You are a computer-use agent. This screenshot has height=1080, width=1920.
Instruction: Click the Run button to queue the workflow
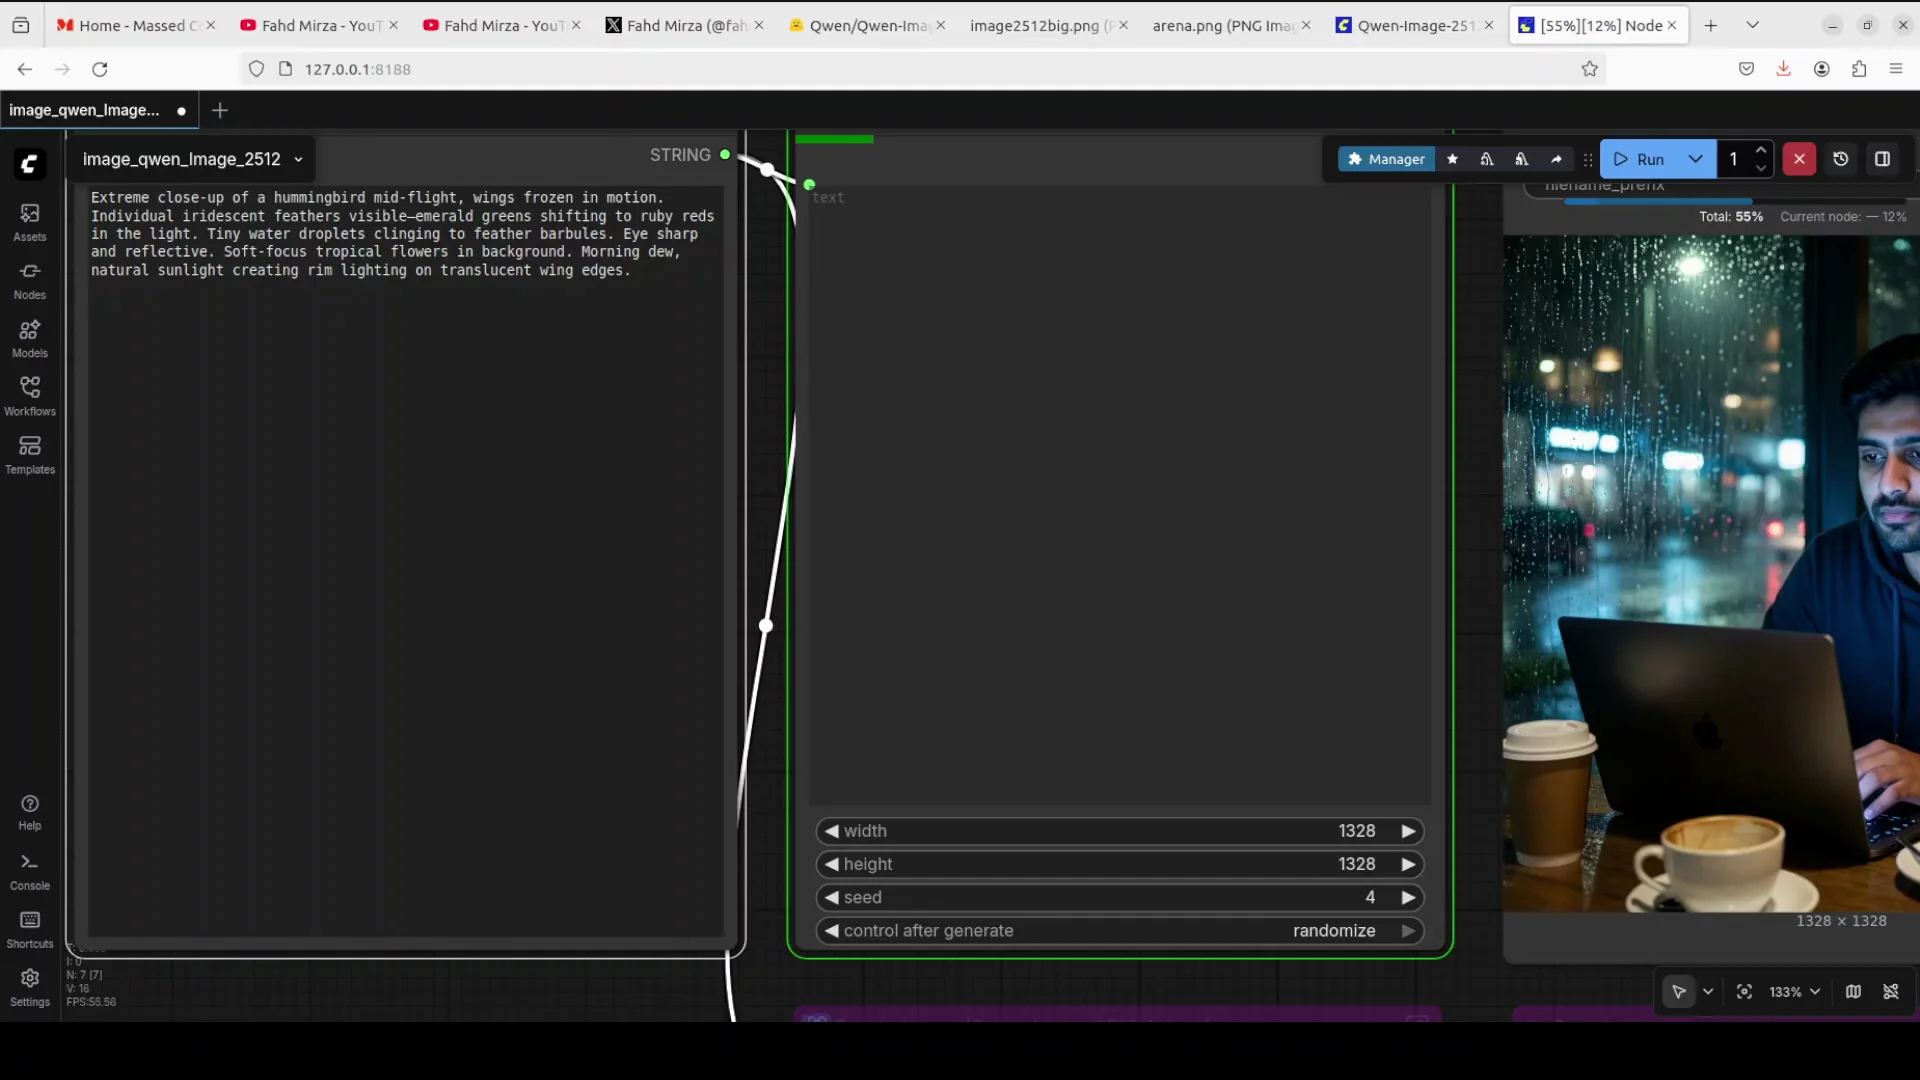(x=1641, y=159)
